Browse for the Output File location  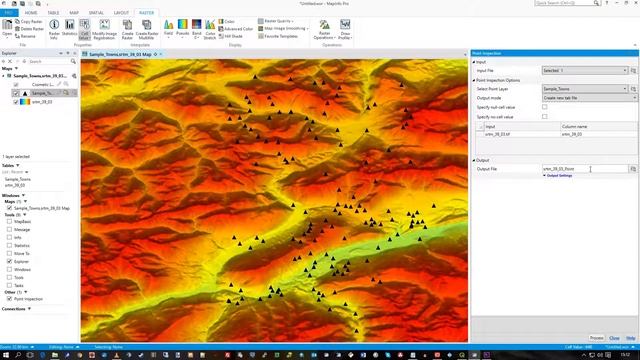point(633,169)
